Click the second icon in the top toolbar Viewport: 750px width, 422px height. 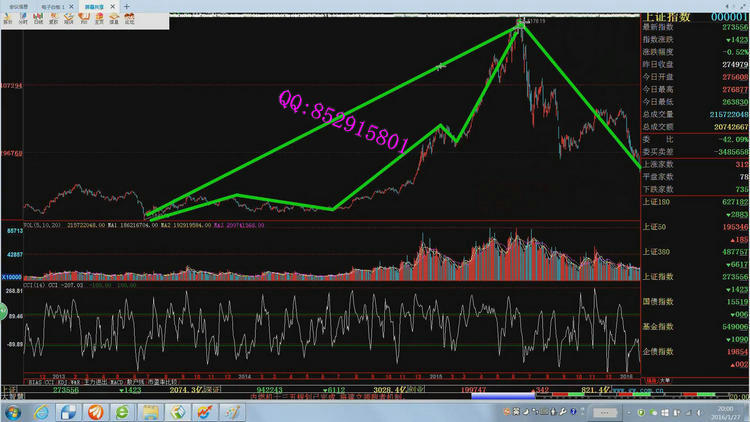(25, 19)
